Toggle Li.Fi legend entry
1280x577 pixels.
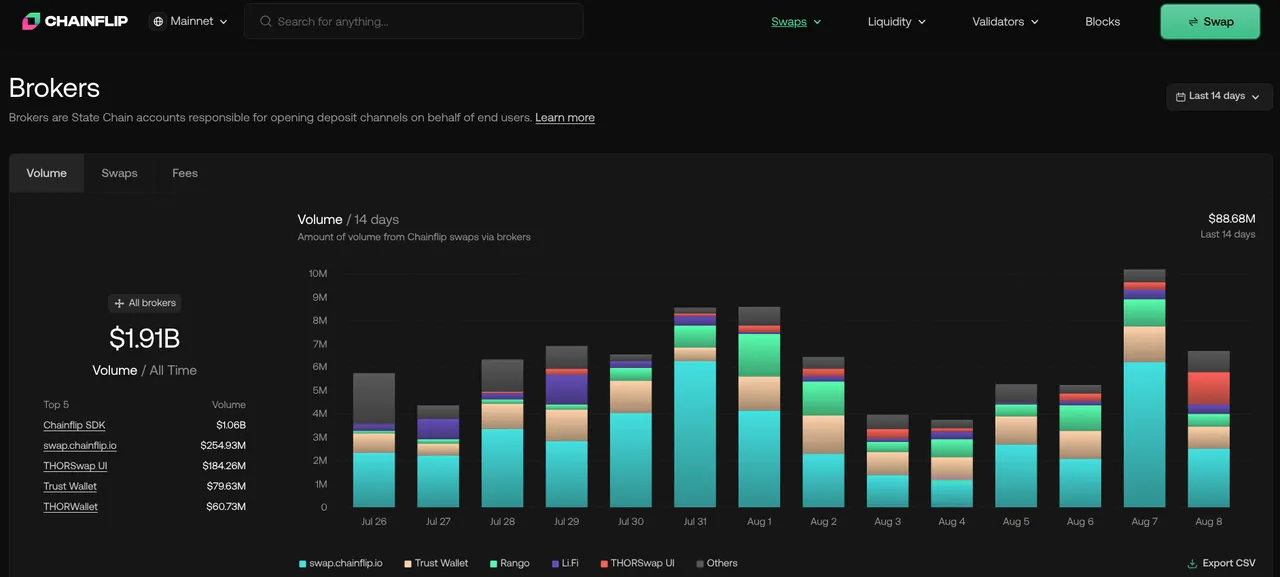click(x=565, y=564)
